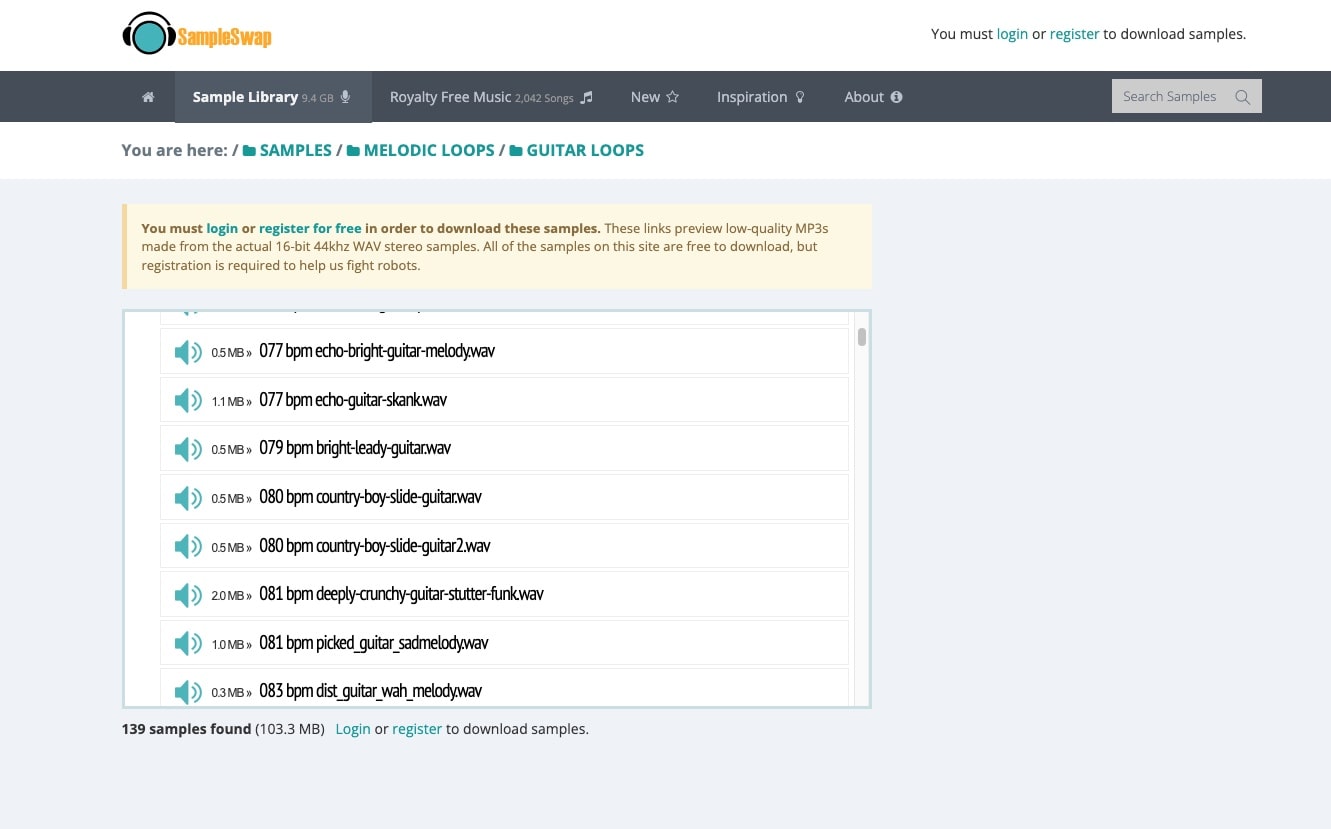Click speaker icon for 077 bpm echo-guitar-skank.wav

(x=188, y=401)
